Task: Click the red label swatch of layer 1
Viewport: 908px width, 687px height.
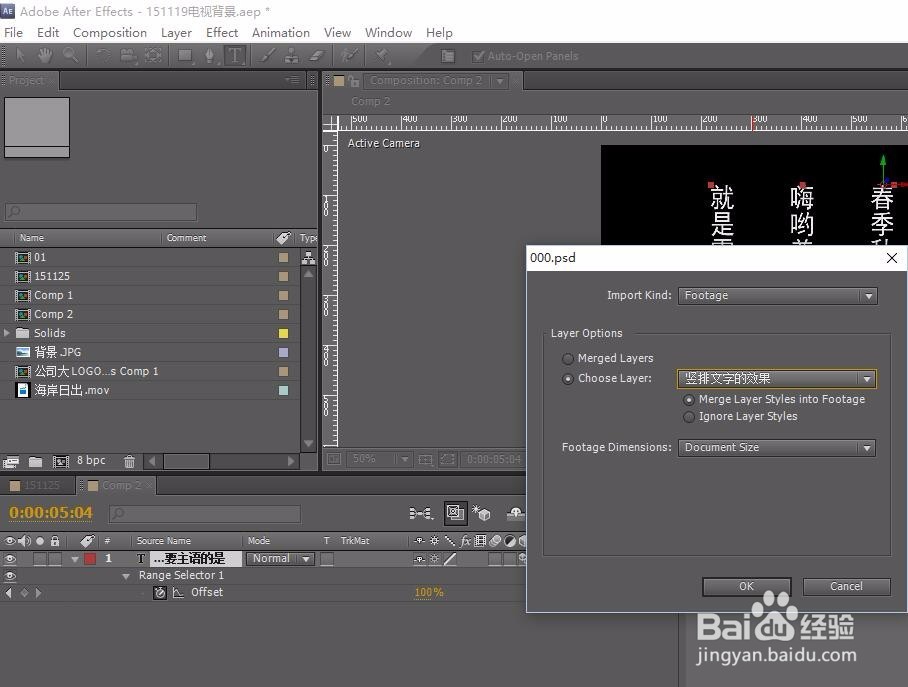Action: (x=90, y=559)
